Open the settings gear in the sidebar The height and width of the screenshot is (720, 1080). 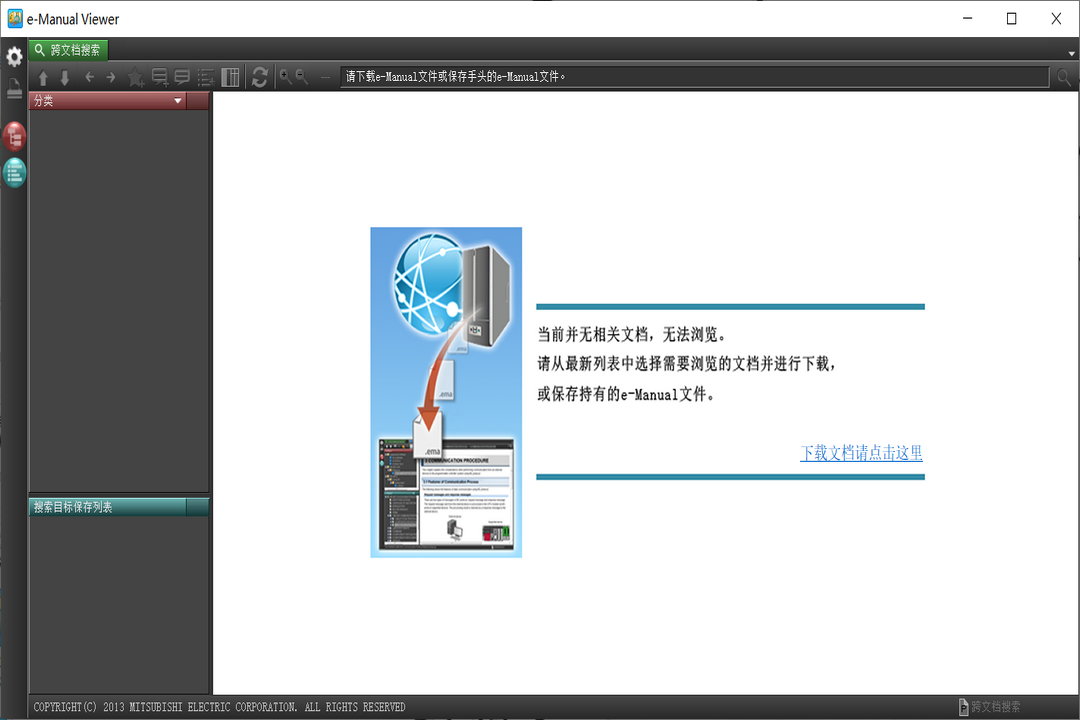pos(14,57)
